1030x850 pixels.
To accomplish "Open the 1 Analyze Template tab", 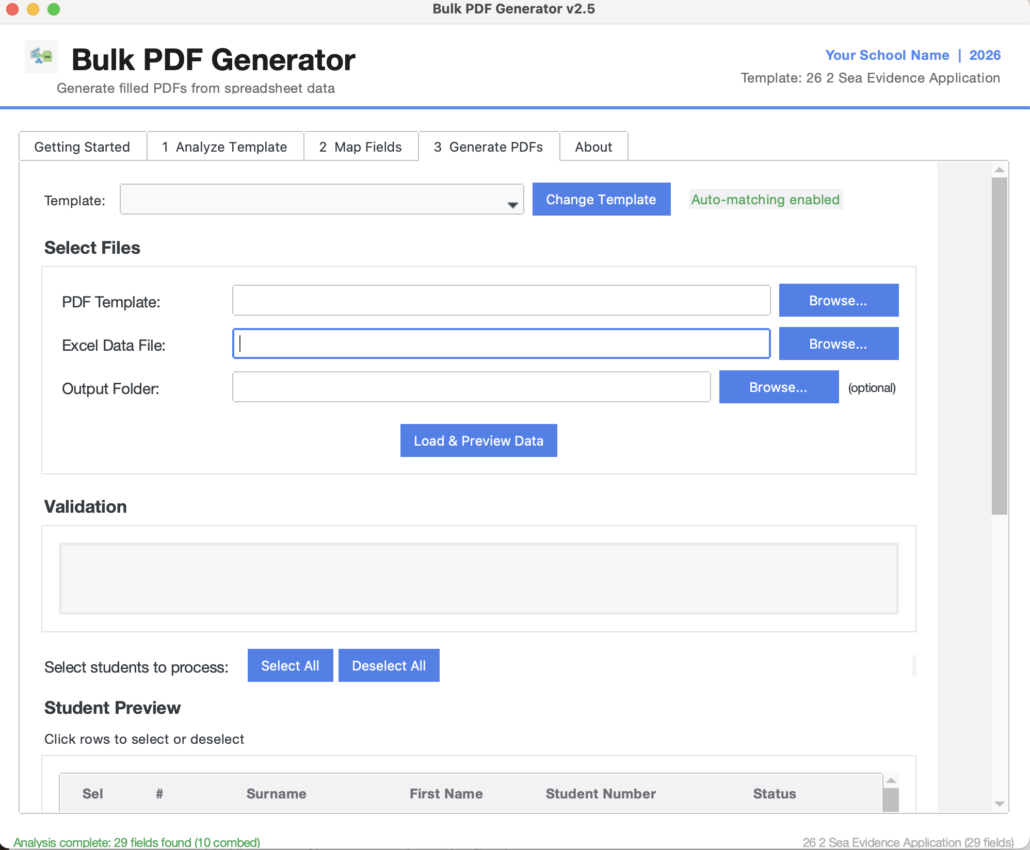I will pos(224,147).
